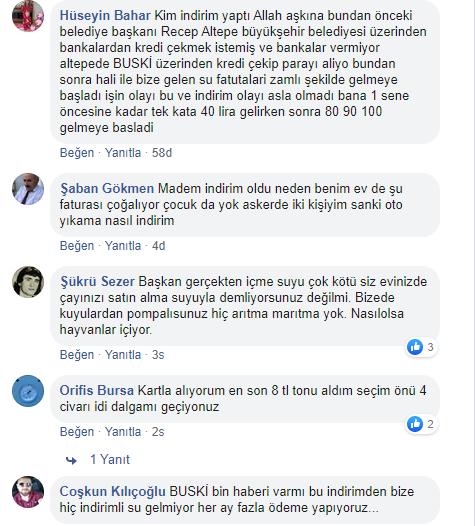Open Coşkun Kılıçoğlu's profile avatar
The image size is (475, 526).
click(x=28, y=492)
